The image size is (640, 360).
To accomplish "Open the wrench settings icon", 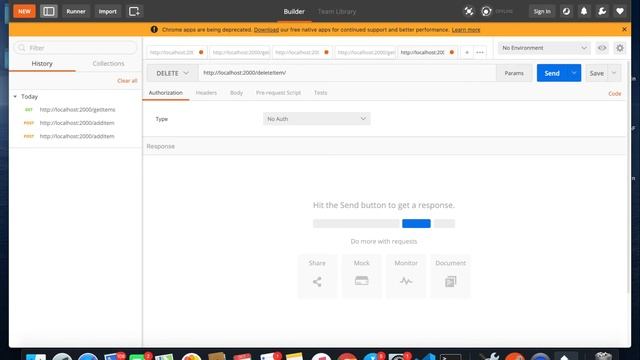I will click(x=602, y=11).
